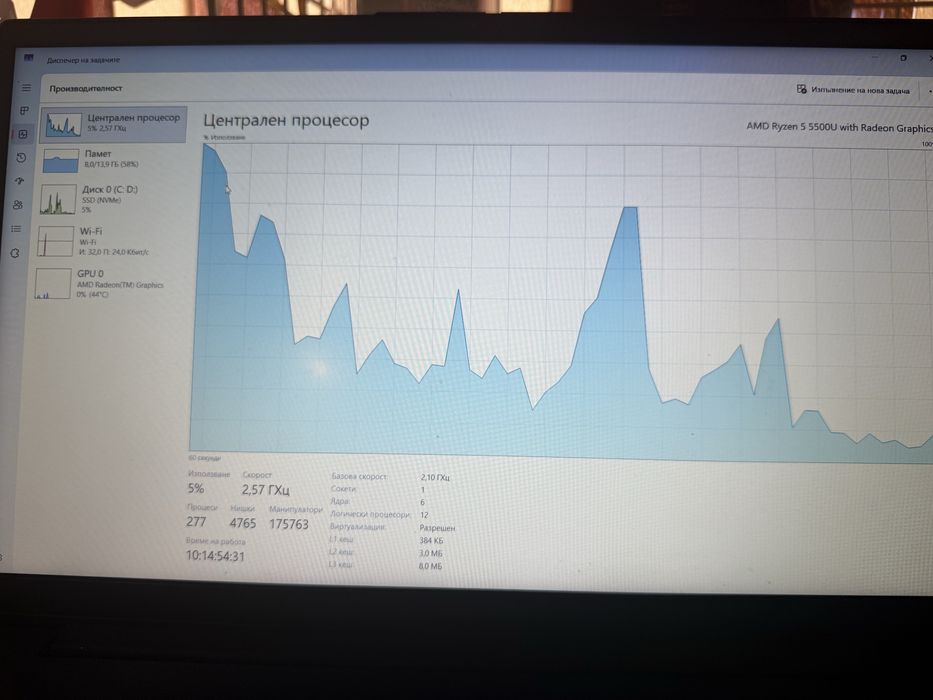Image resolution: width=933 pixels, height=700 pixels.
Task: Click the threads count 4765
Action: [243, 523]
